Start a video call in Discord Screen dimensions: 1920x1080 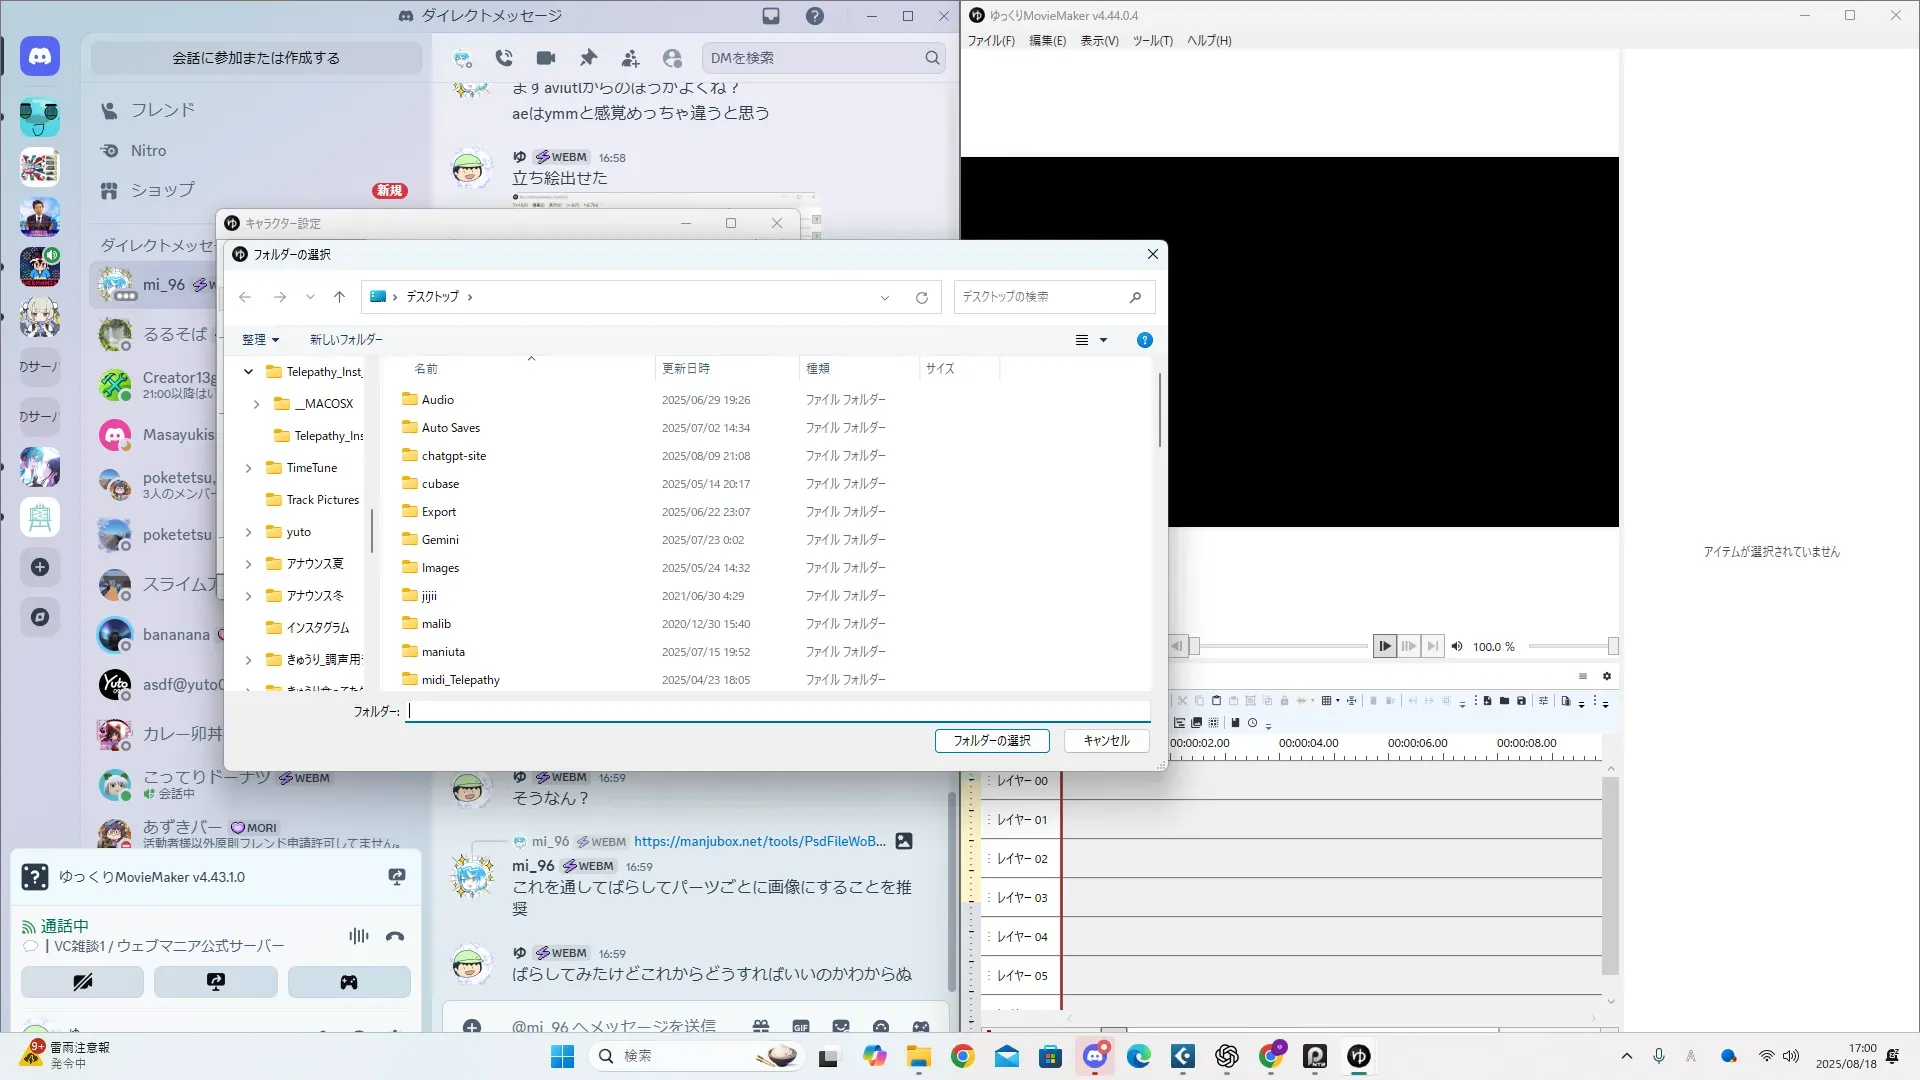(x=546, y=58)
